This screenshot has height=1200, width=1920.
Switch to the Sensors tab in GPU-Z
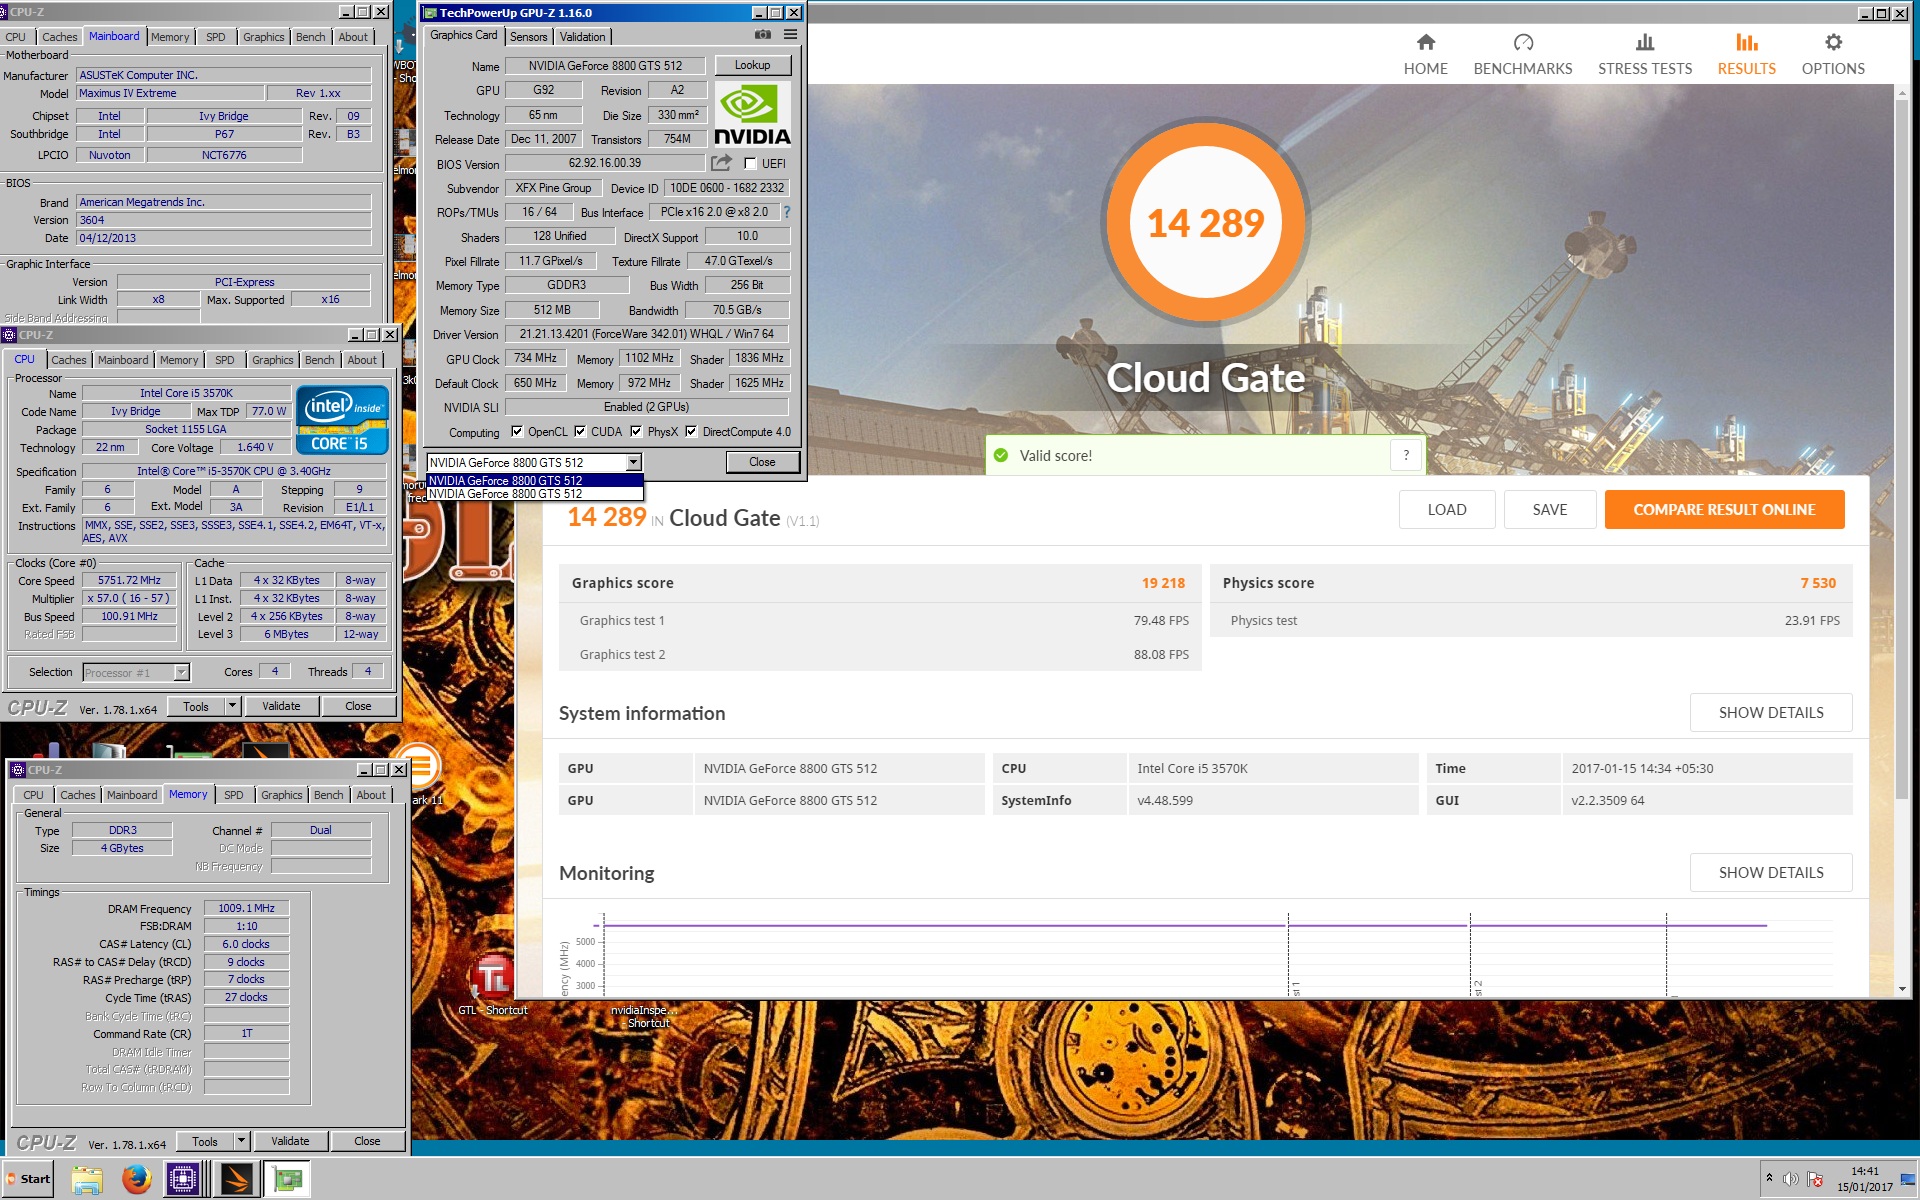pos(528,37)
